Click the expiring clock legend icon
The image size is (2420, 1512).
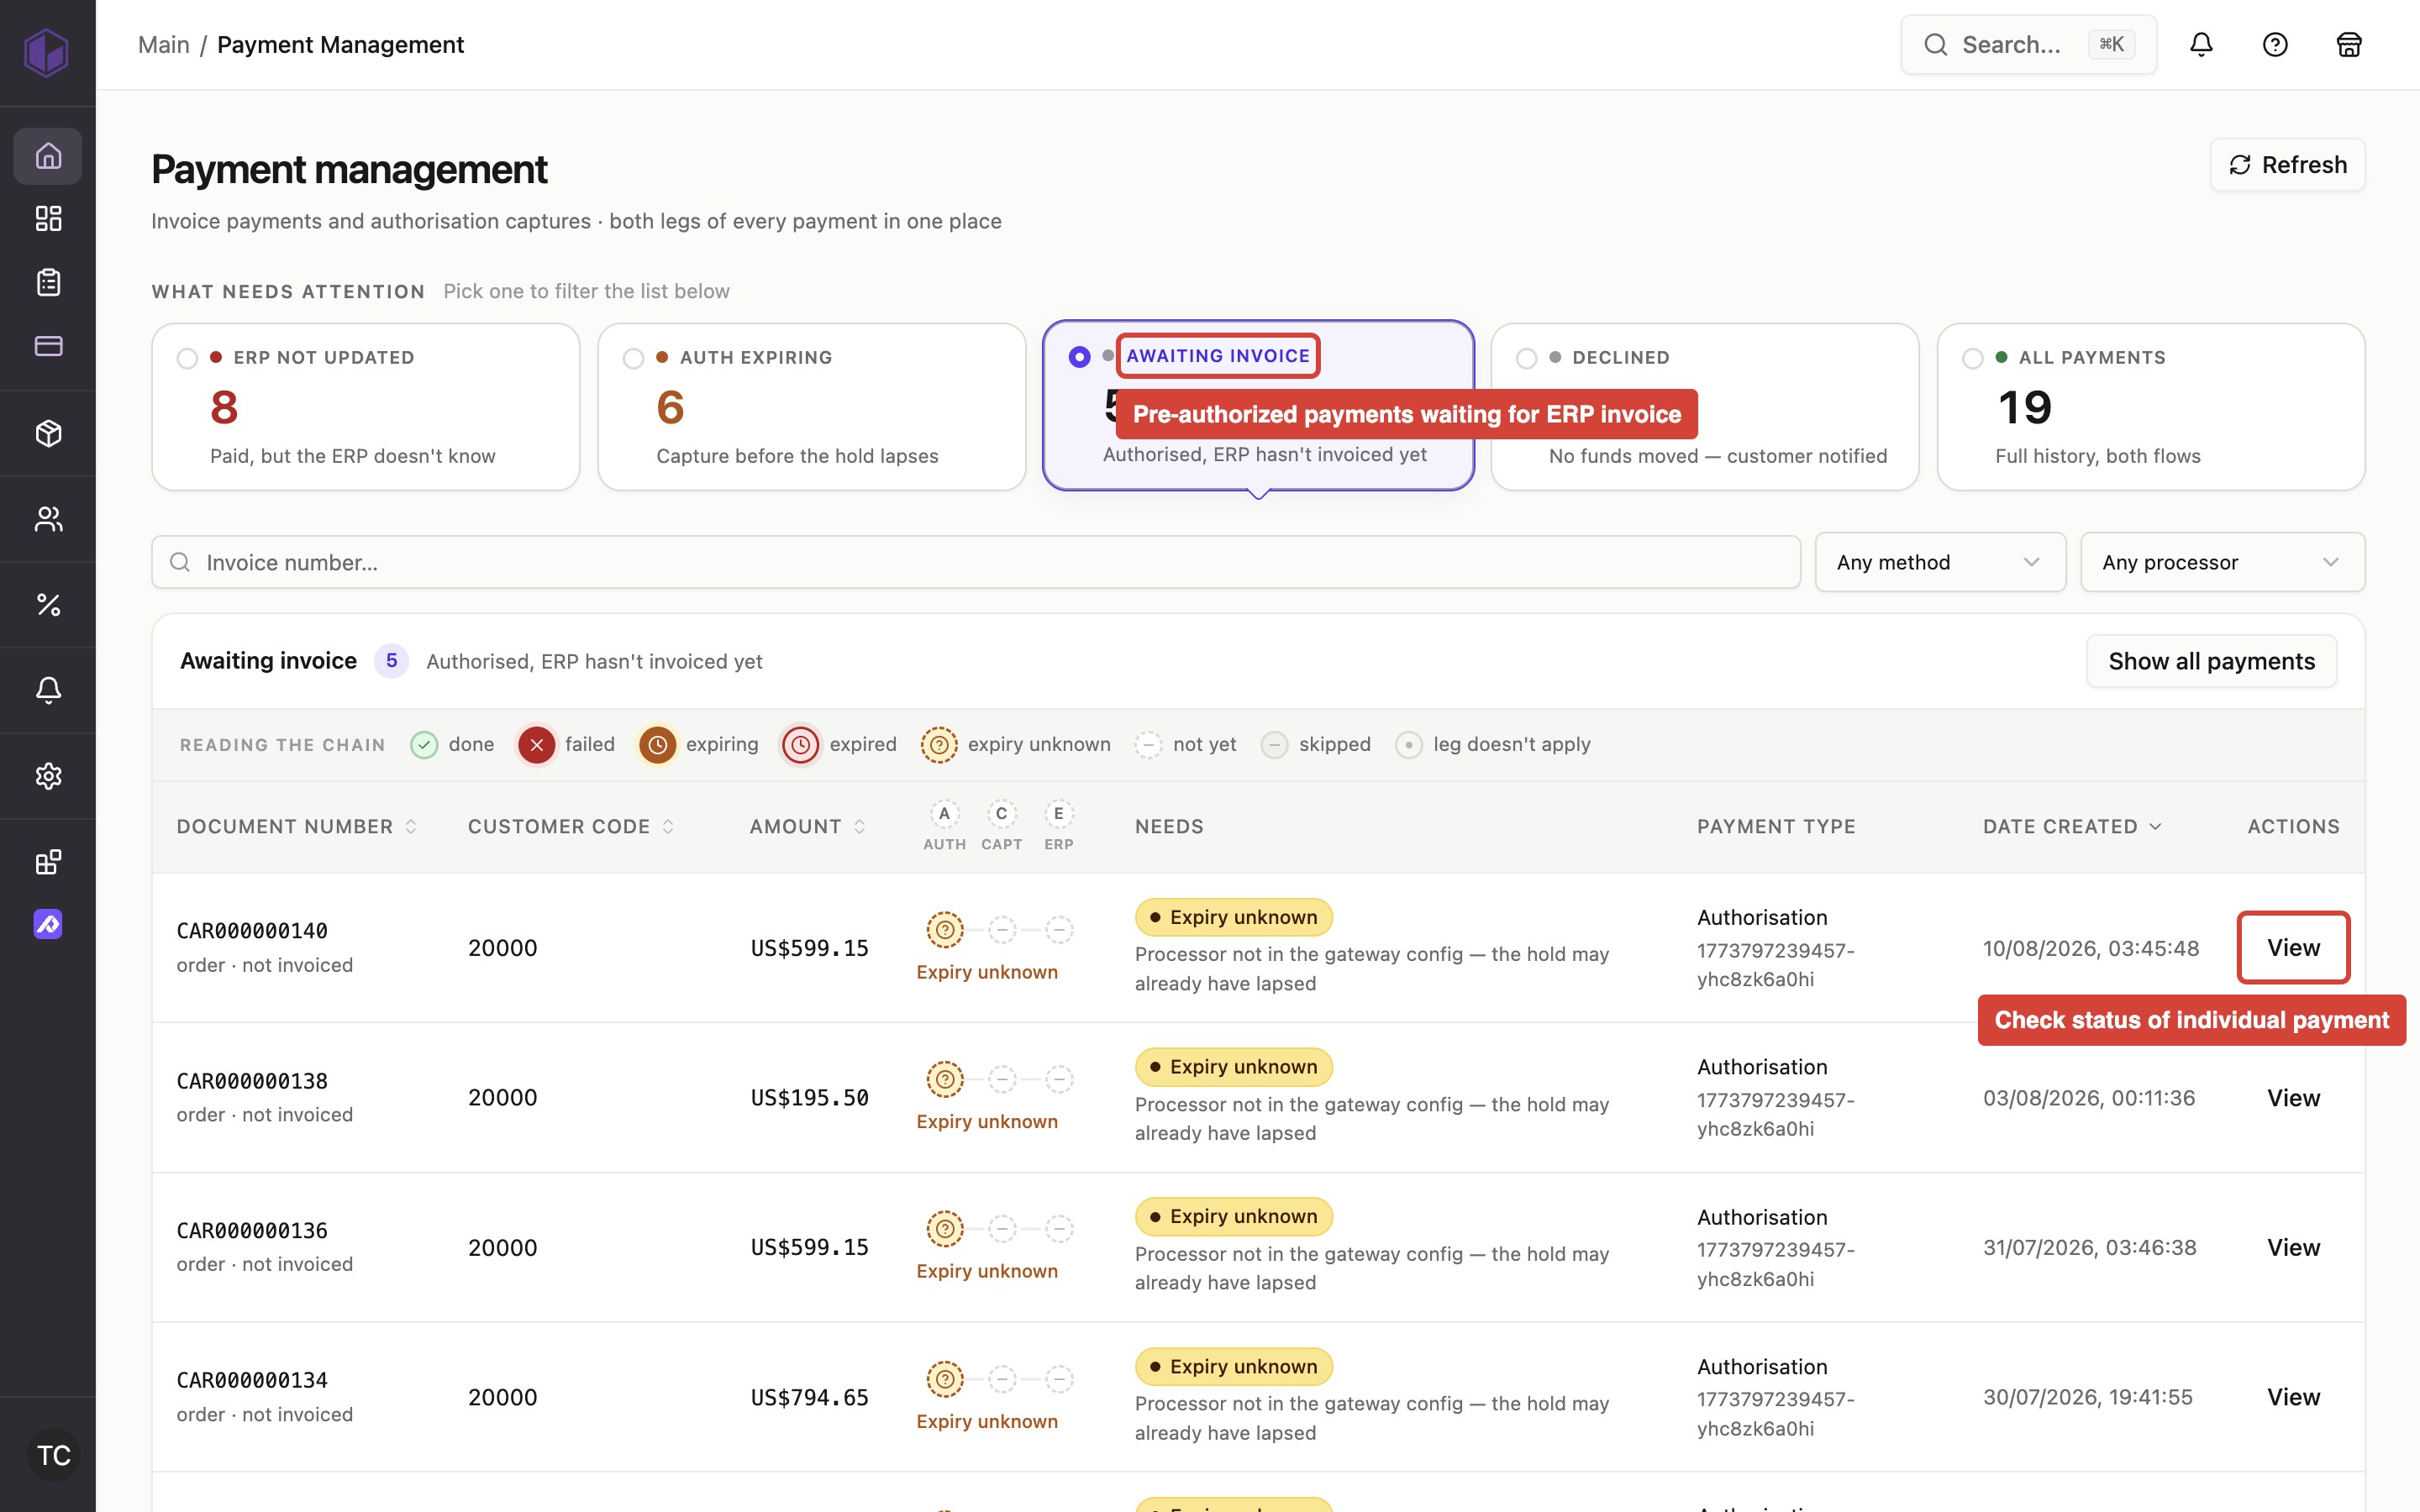pos(658,745)
